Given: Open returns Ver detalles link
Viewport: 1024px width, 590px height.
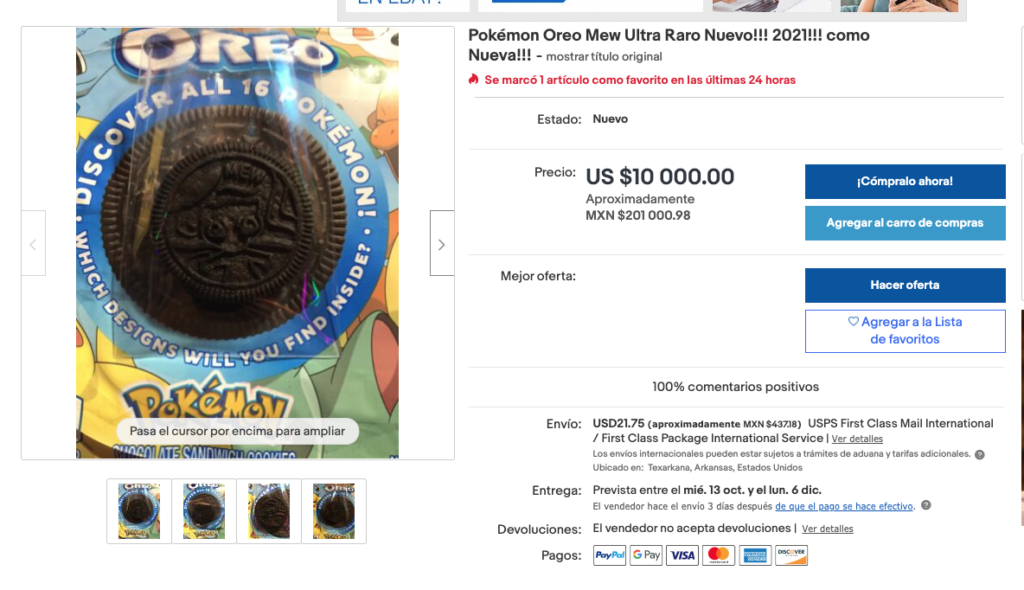Looking at the screenshot, I should (x=827, y=529).
